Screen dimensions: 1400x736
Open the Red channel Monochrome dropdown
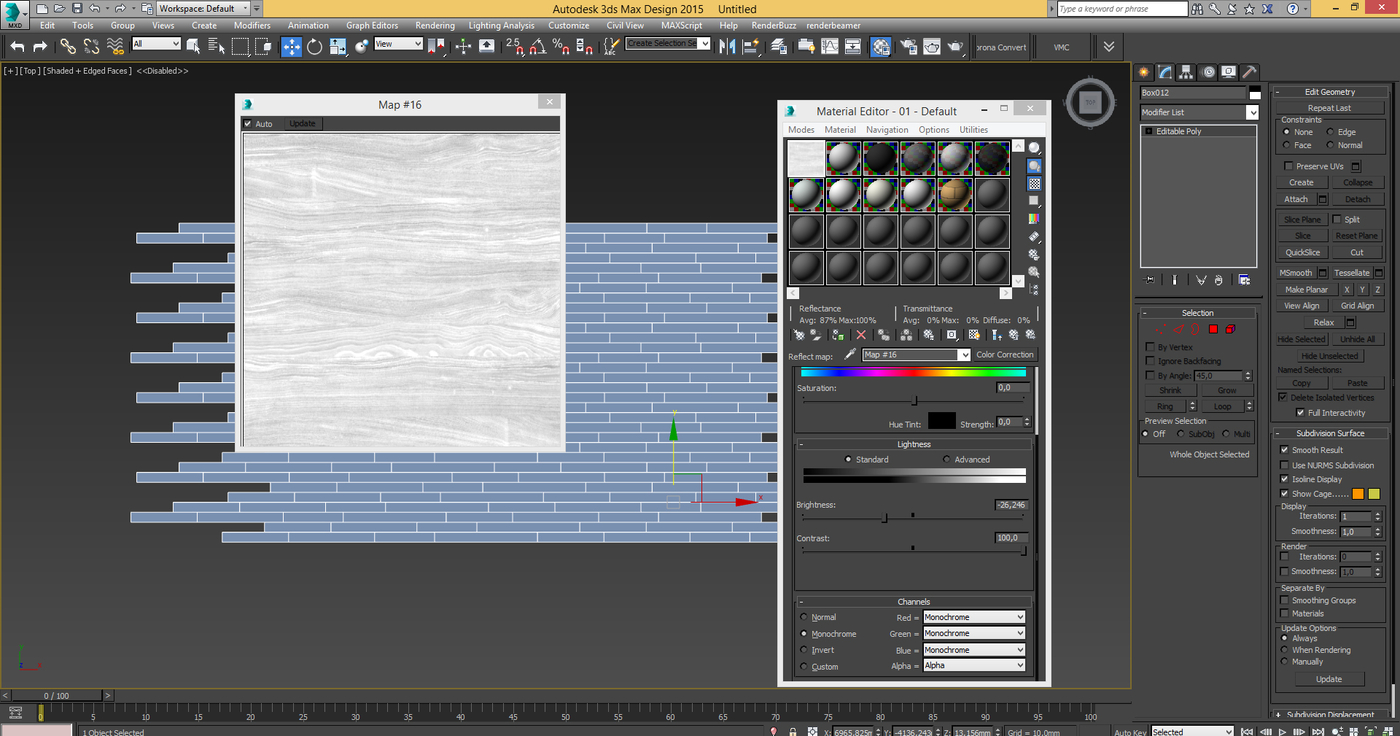point(974,617)
